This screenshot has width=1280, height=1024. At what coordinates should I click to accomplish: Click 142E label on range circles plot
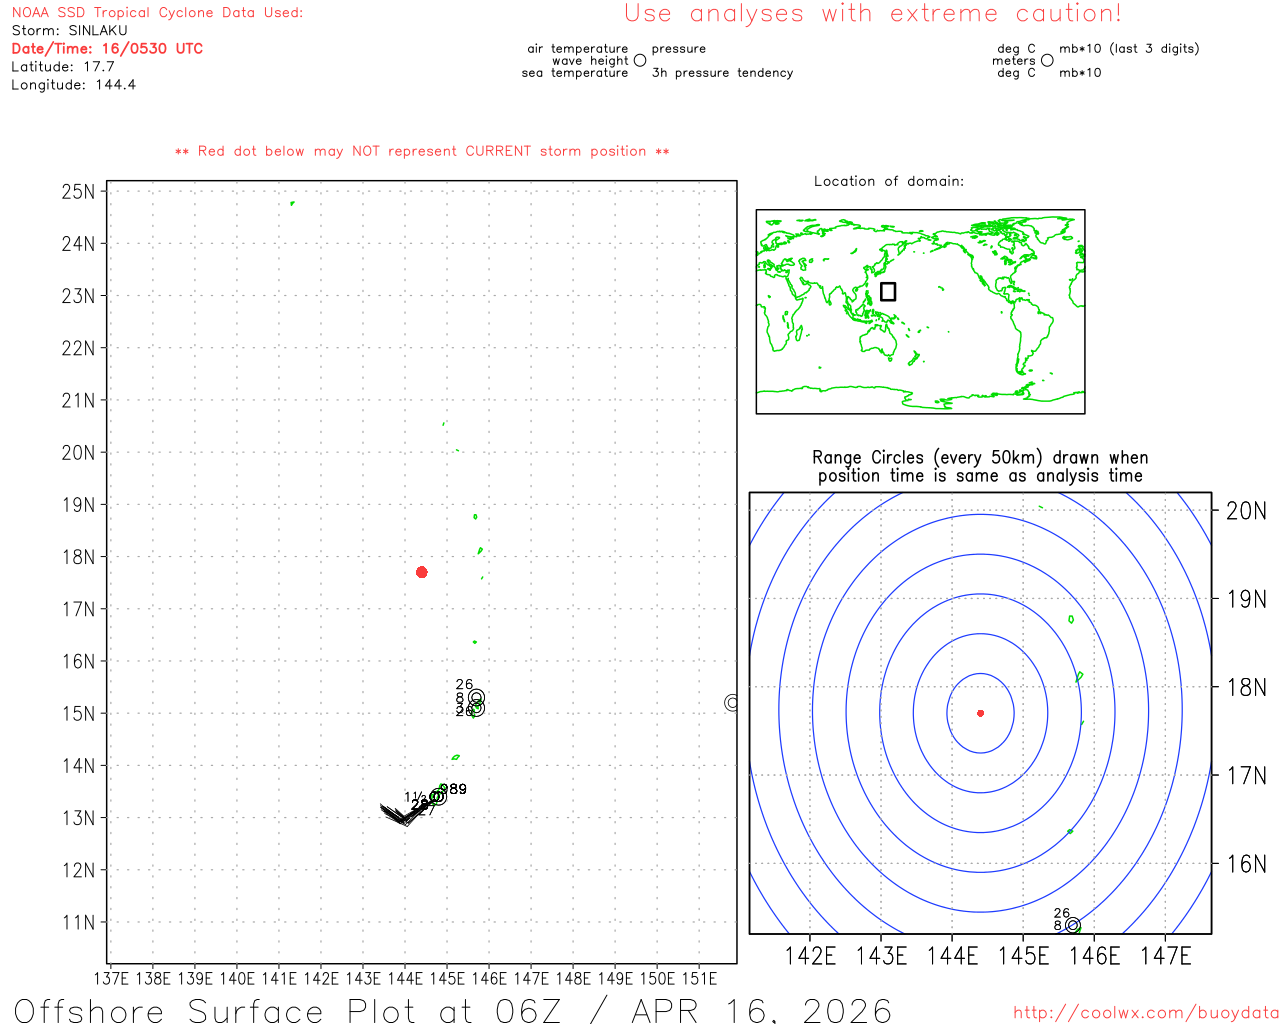[810, 956]
